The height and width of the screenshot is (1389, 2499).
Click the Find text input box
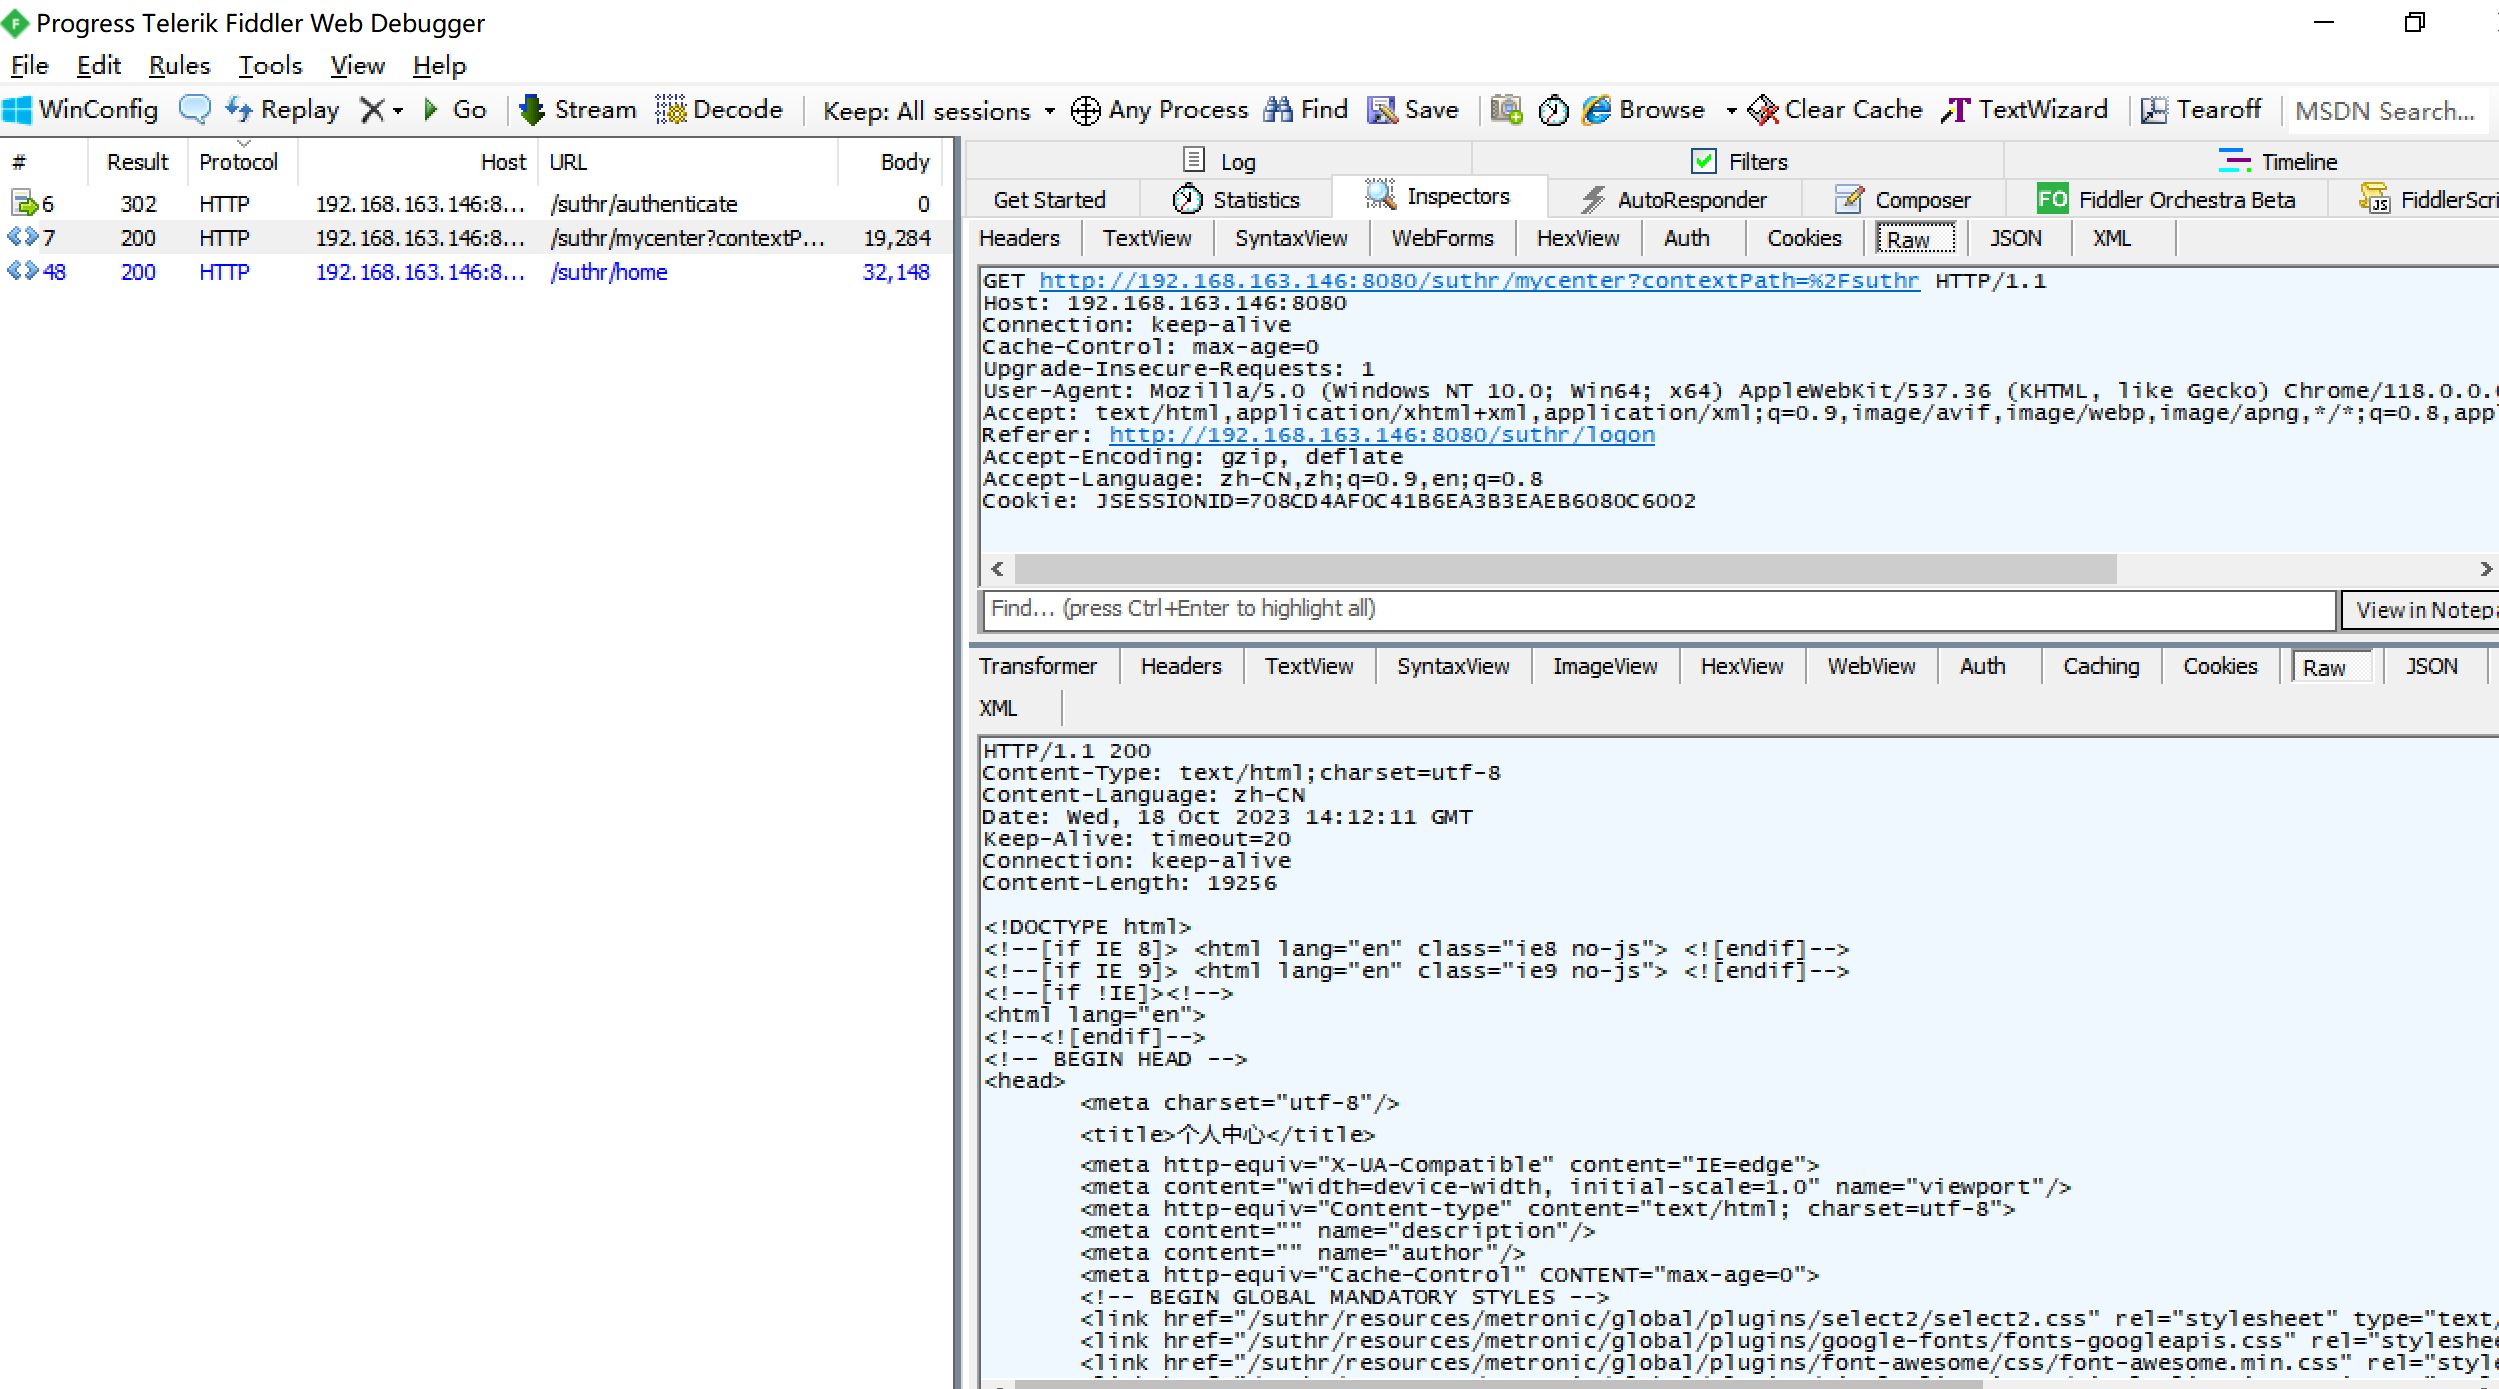[1658, 609]
